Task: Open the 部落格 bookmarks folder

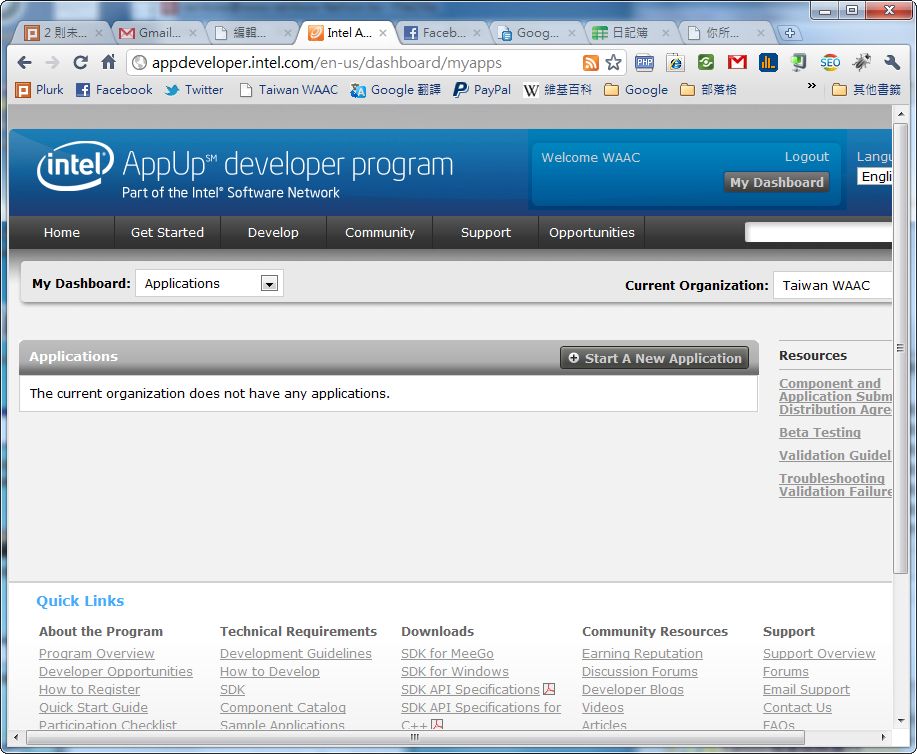Action: pos(708,89)
